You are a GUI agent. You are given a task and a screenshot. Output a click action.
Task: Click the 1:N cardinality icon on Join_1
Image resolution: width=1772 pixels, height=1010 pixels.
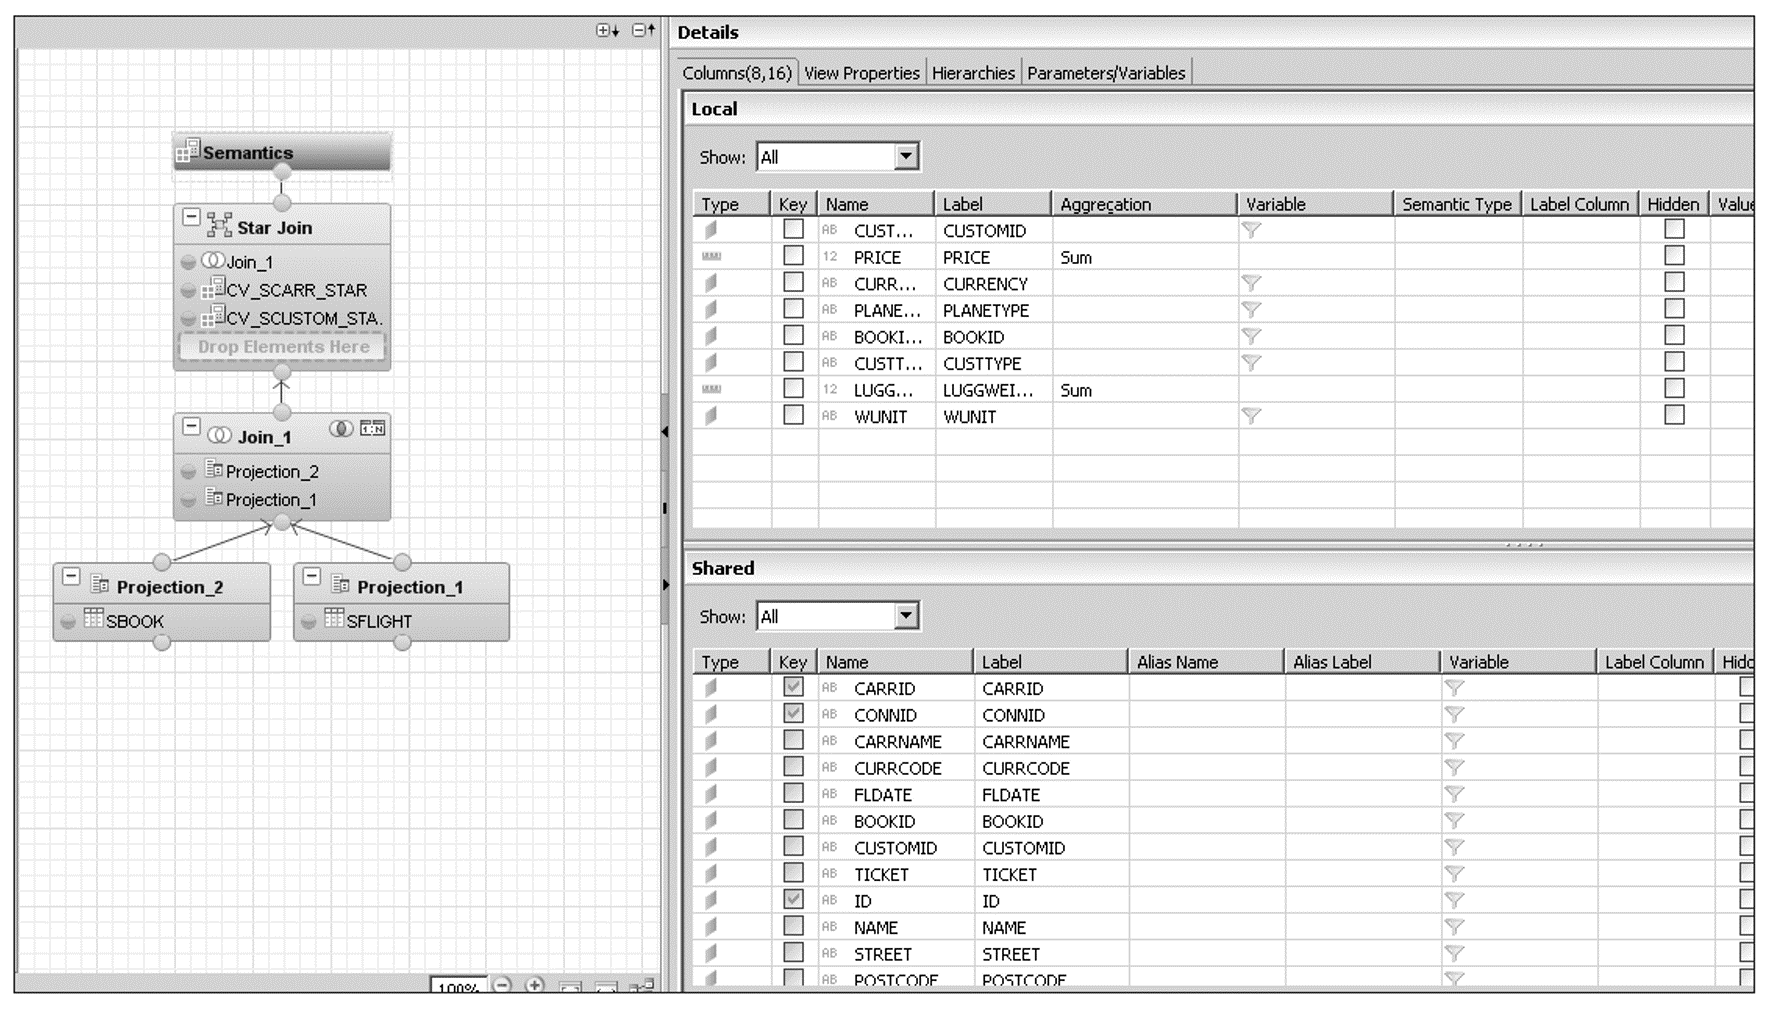click(373, 429)
